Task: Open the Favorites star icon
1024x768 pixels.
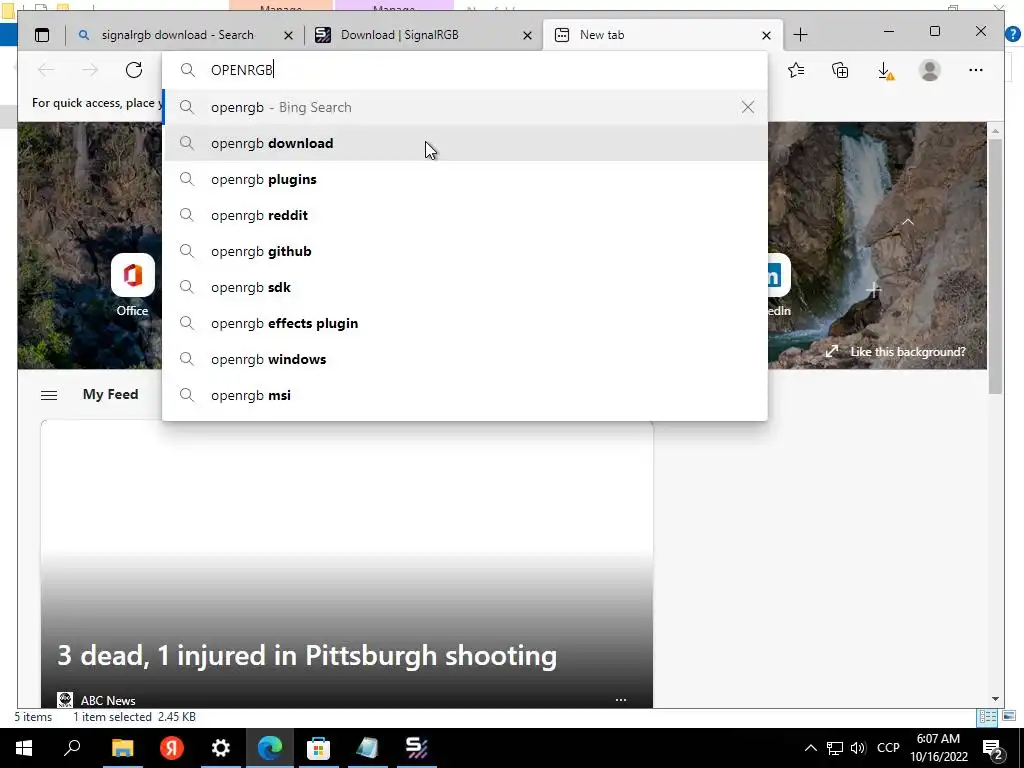Action: click(796, 70)
